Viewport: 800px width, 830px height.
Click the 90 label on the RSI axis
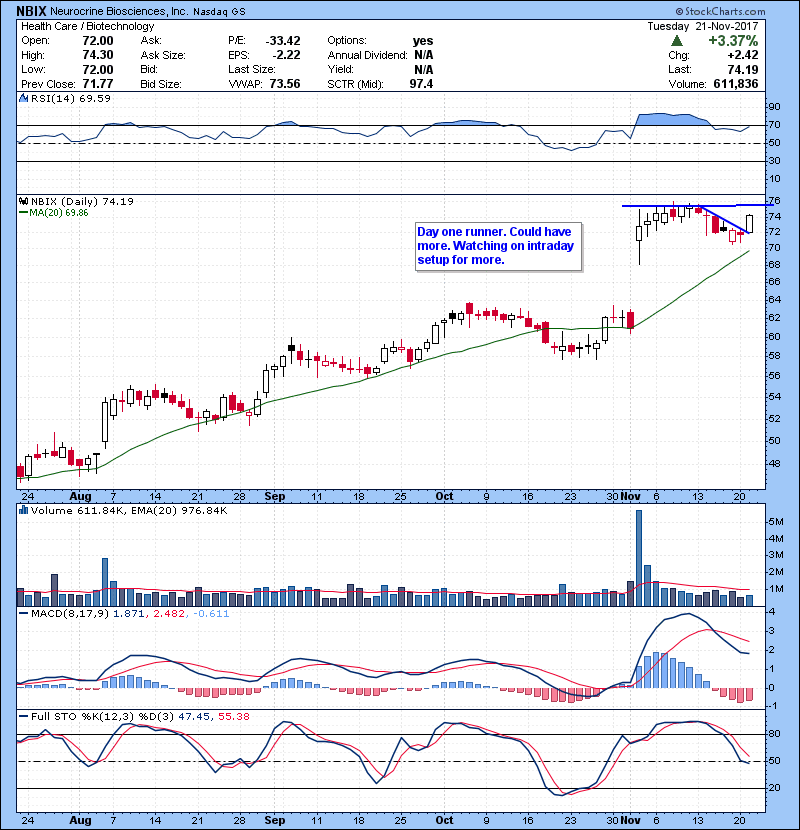pos(775,107)
